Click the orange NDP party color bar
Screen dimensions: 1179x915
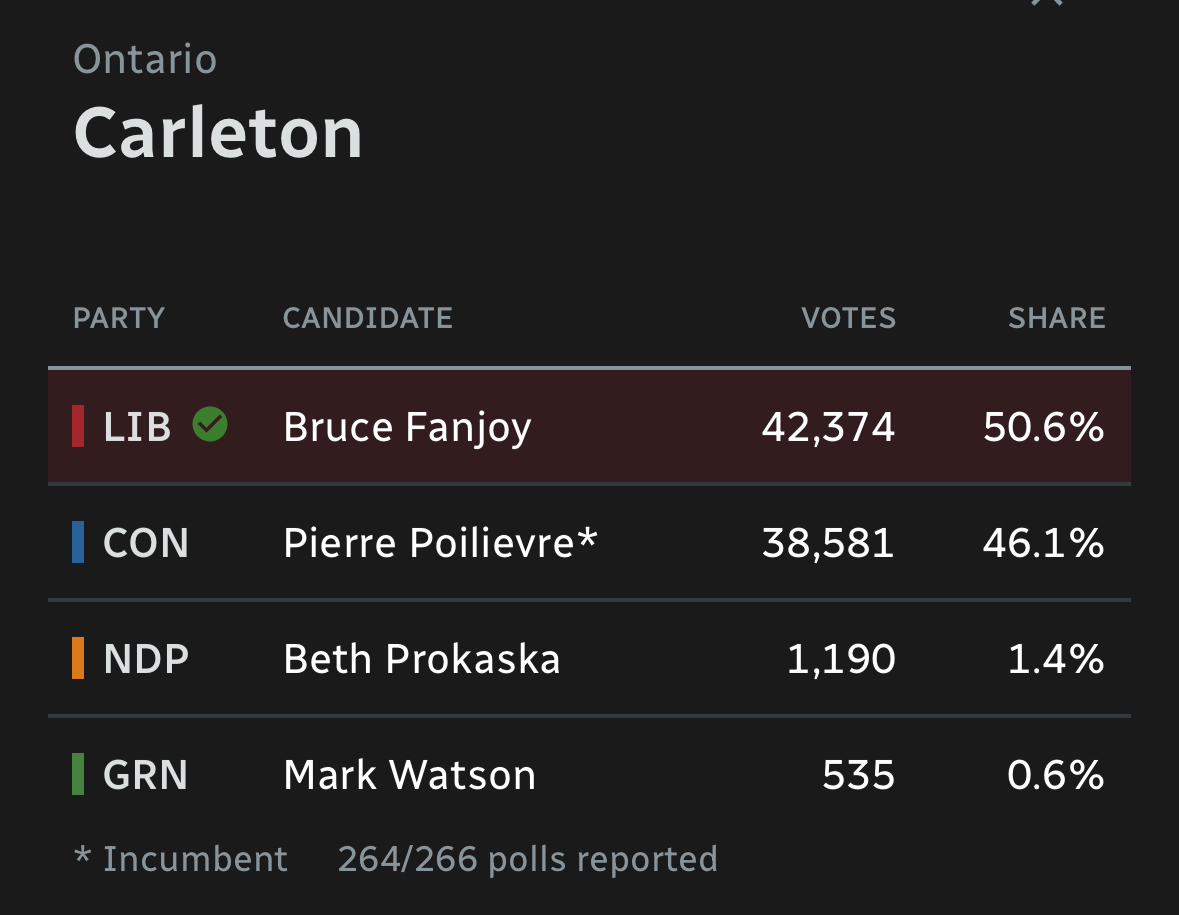pyautogui.click(x=78, y=659)
